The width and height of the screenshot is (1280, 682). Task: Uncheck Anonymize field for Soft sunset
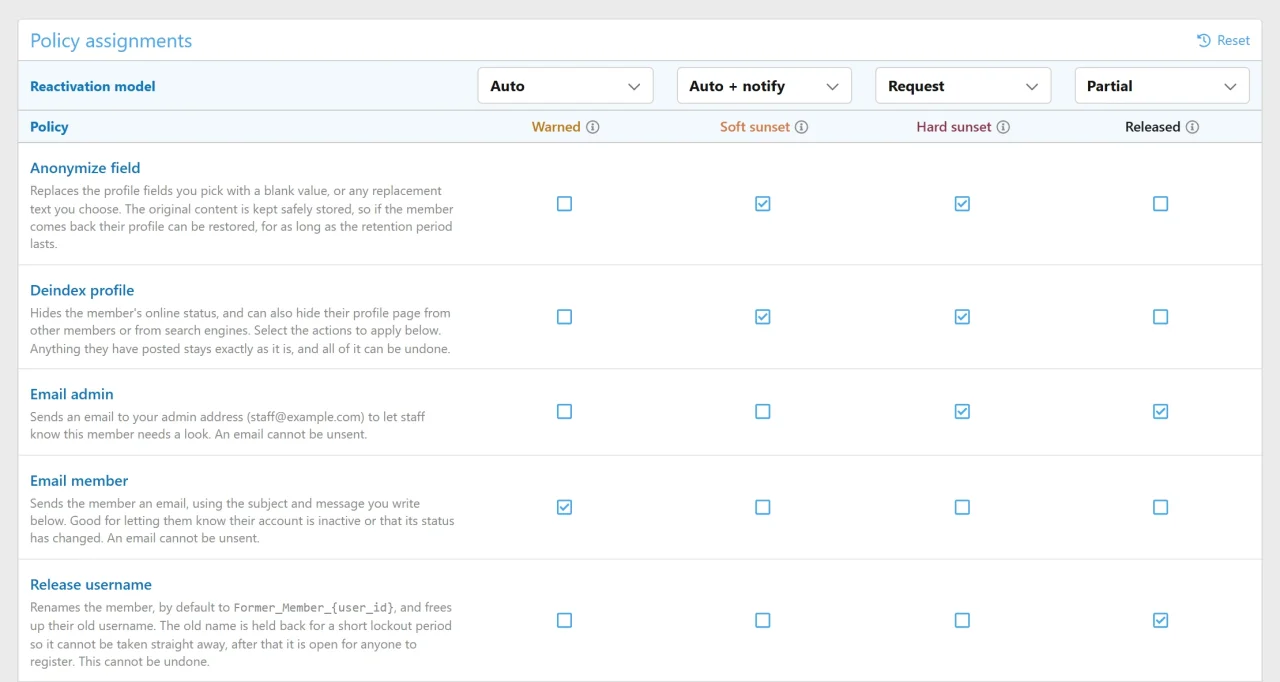coord(763,204)
